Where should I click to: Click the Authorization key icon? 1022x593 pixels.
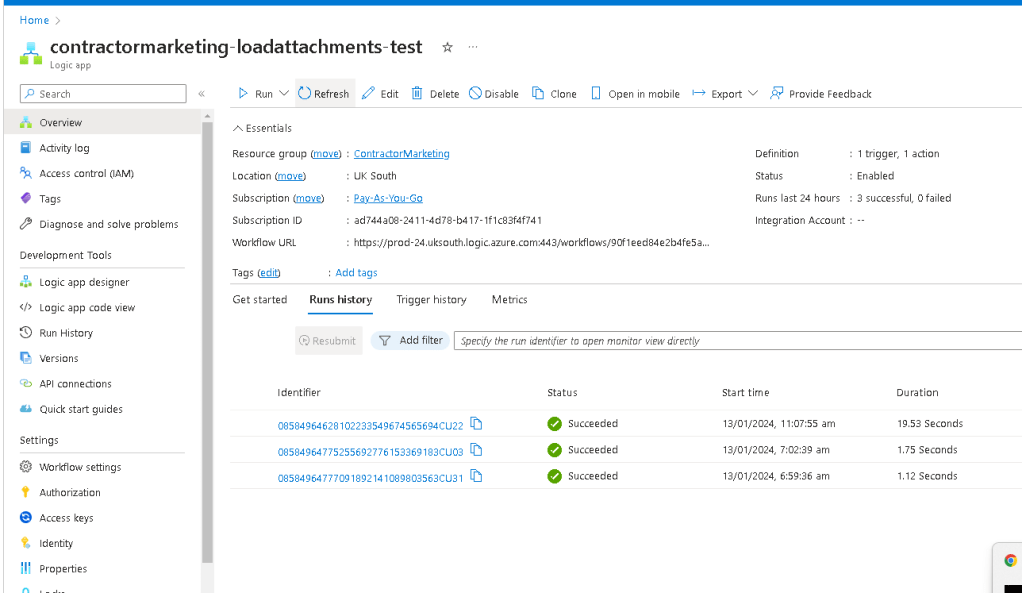coord(25,492)
